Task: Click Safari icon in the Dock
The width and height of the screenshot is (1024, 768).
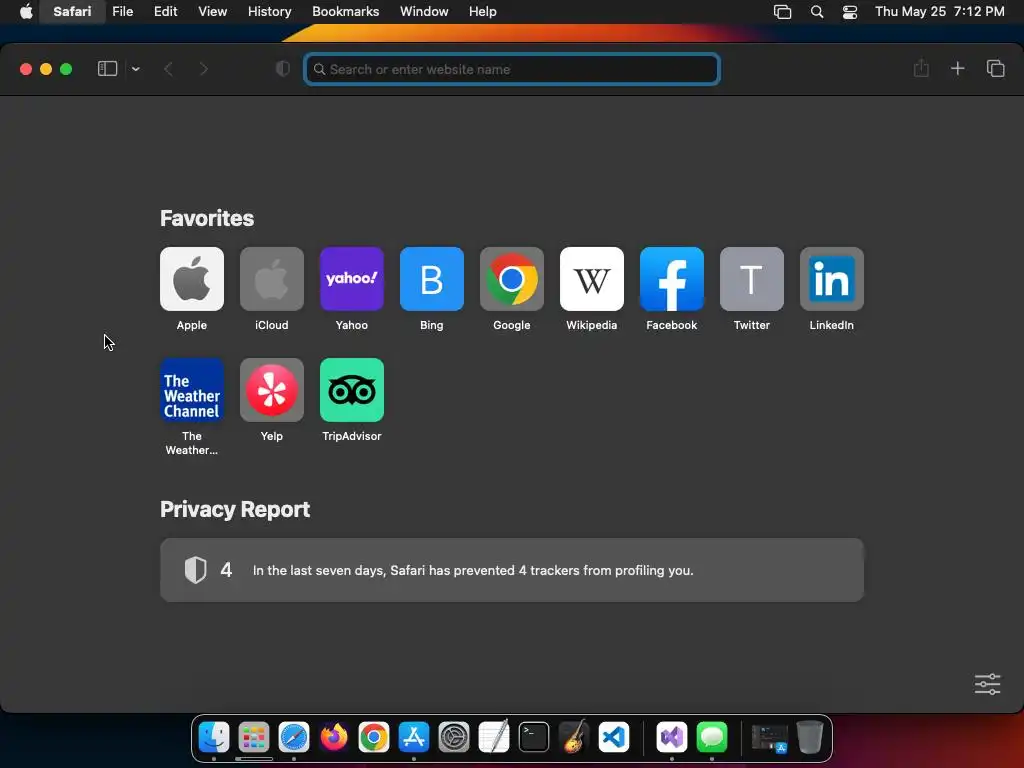Action: [294, 738]
